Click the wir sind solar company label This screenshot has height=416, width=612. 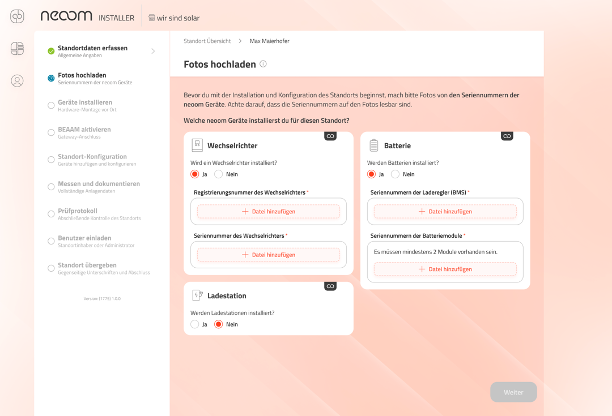[x=178, y=18]
